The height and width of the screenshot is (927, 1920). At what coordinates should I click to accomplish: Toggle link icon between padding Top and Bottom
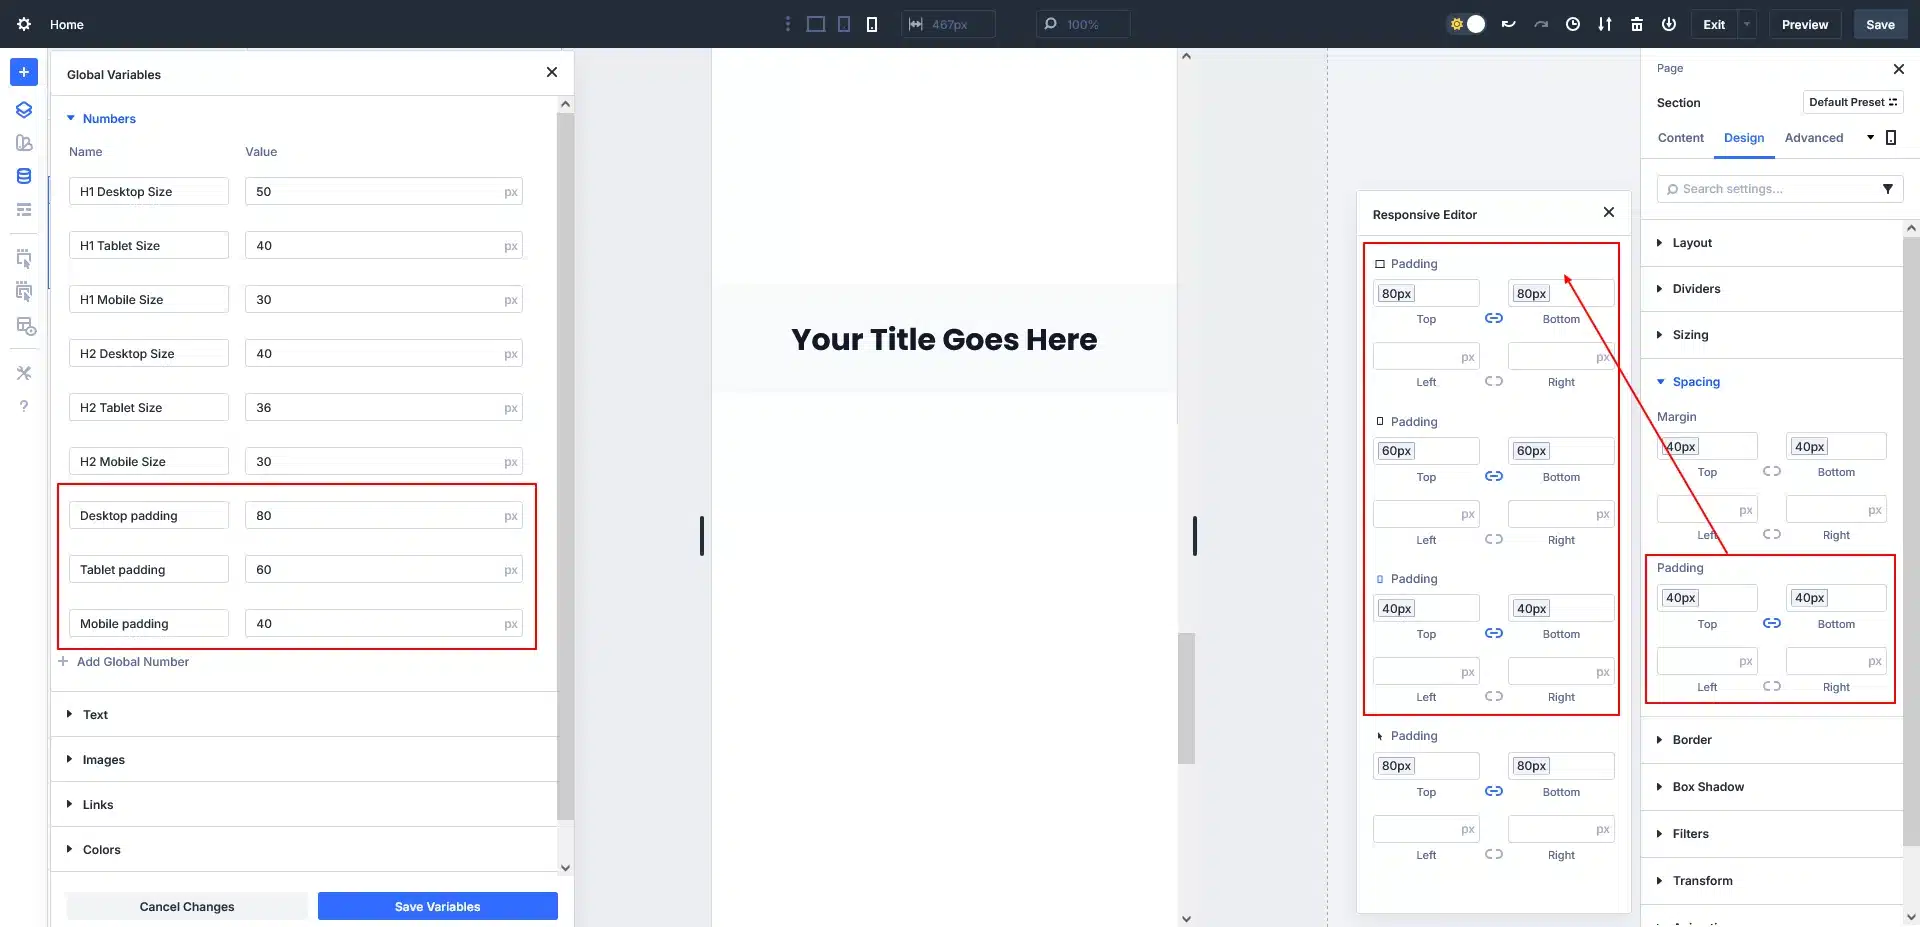tap(1771, 623)
